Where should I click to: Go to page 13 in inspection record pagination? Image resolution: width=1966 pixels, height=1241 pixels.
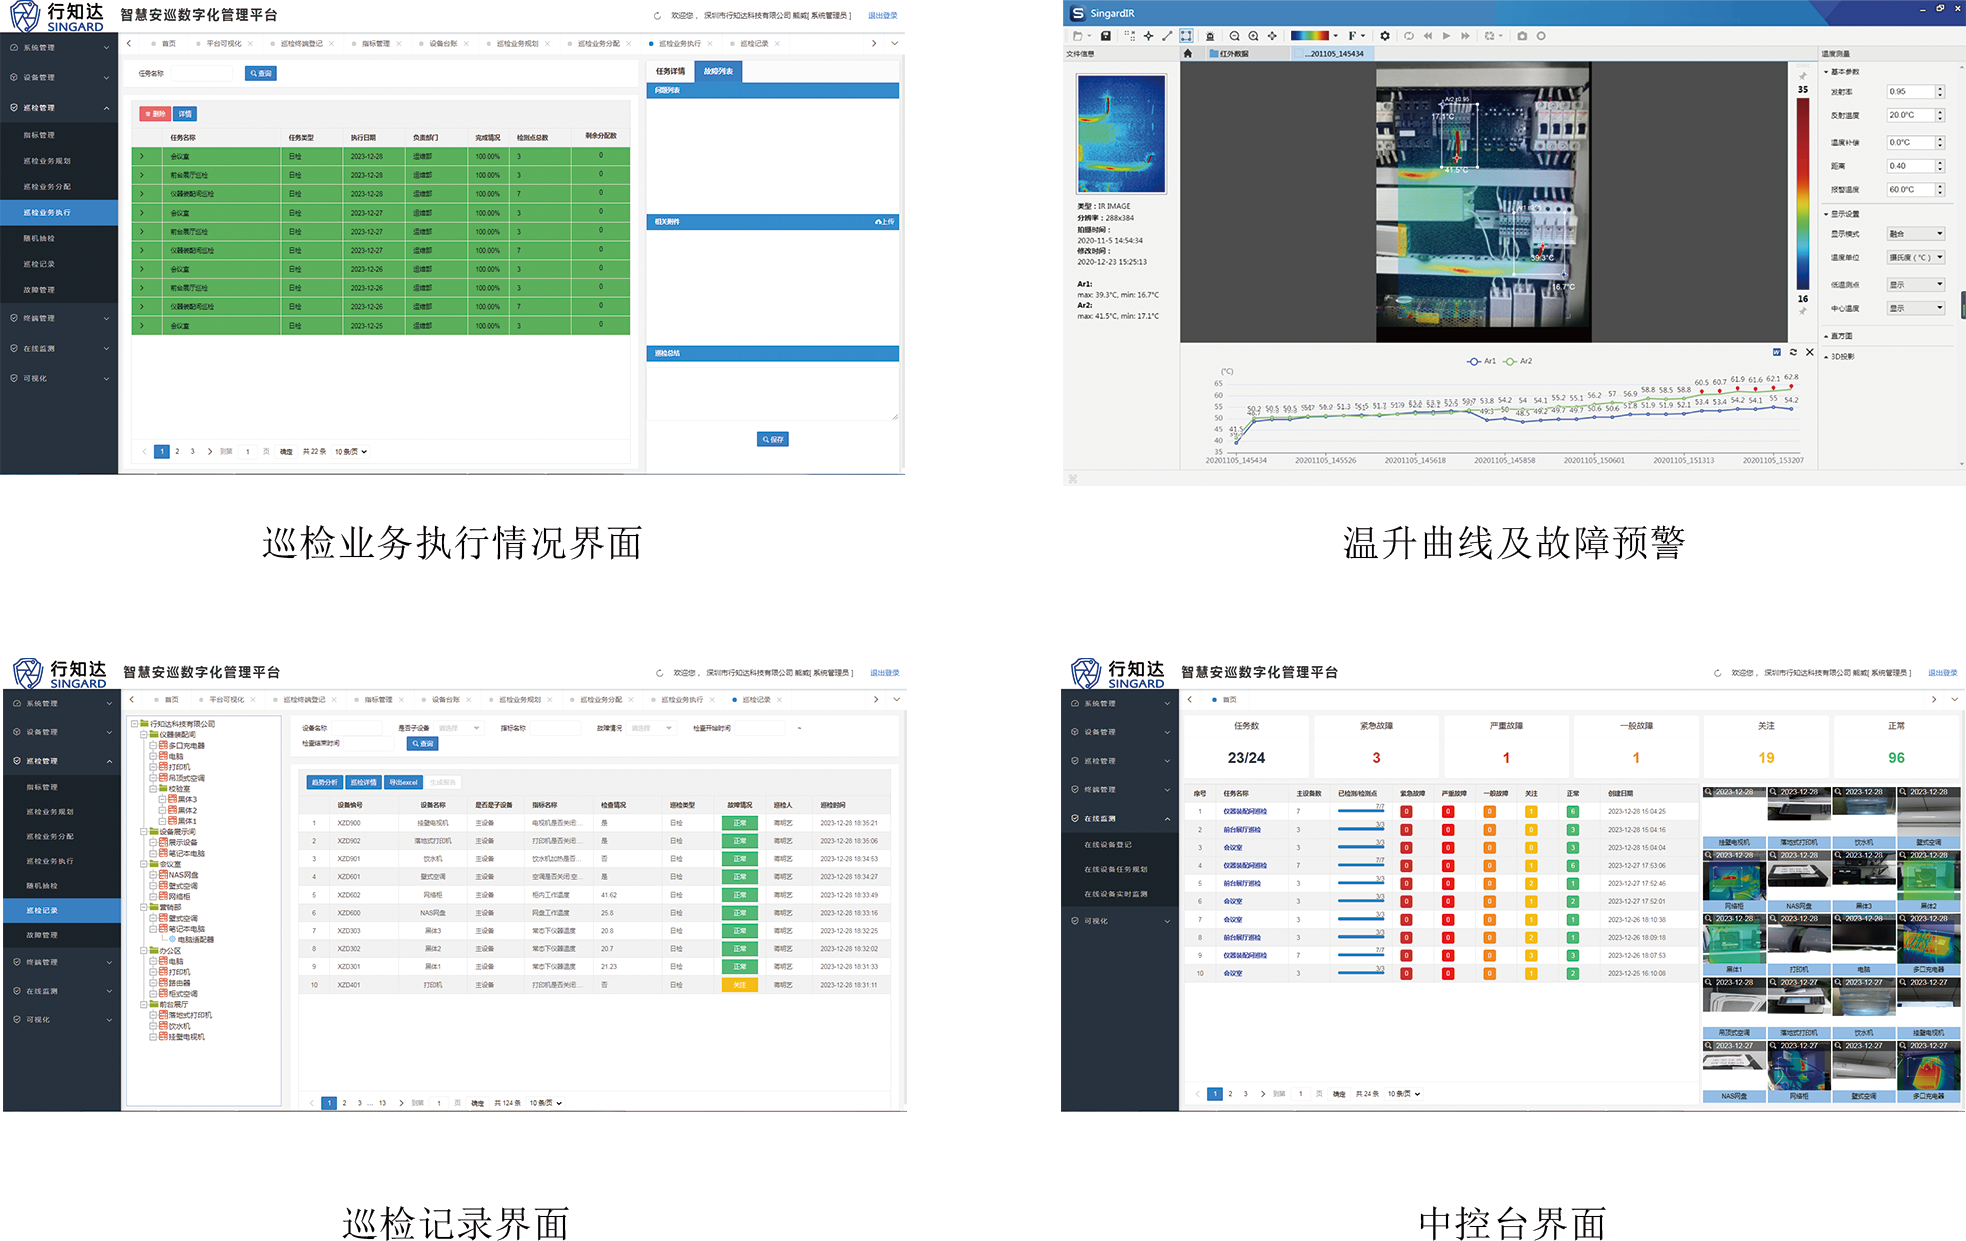(382, 1103)
